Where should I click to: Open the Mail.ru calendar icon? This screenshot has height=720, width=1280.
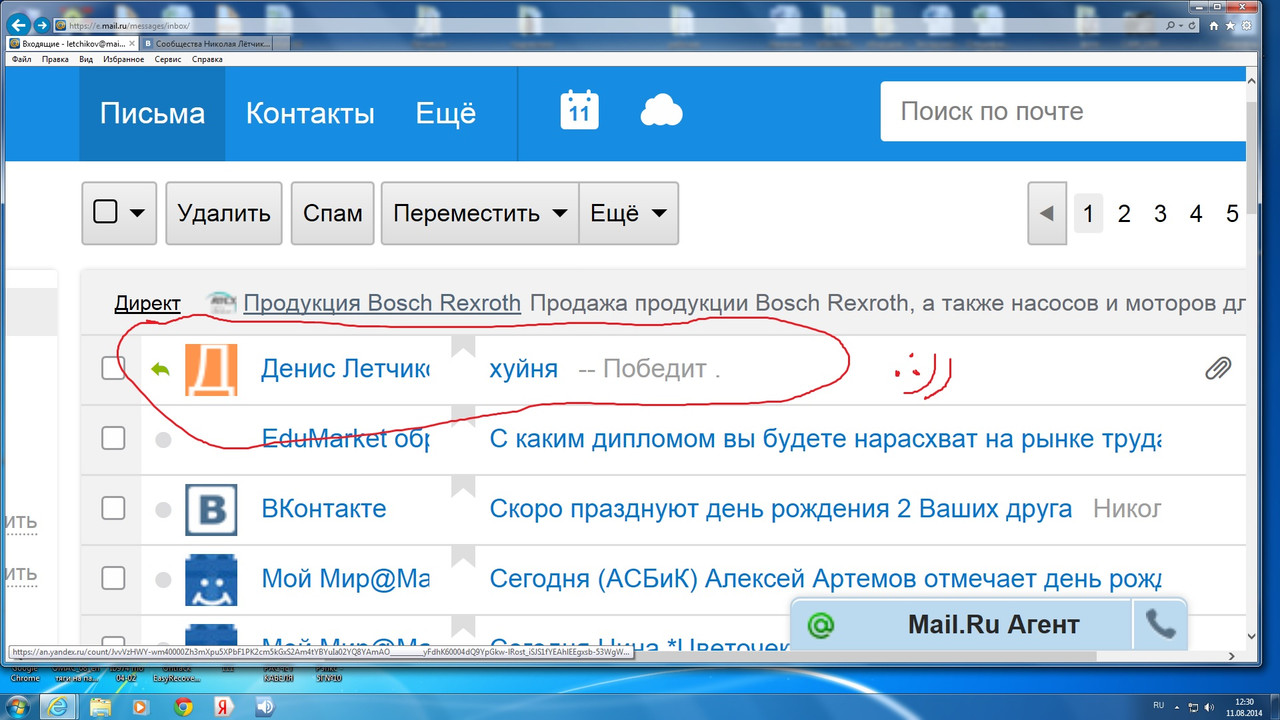click(x=579, y=111)
